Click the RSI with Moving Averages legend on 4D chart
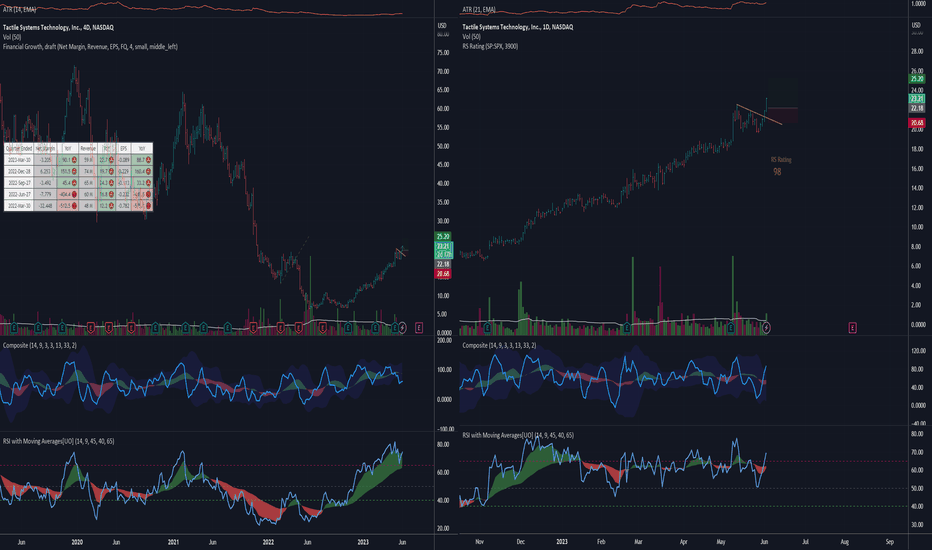The height and width of the screenshot is (550, 932). (59, 441)
